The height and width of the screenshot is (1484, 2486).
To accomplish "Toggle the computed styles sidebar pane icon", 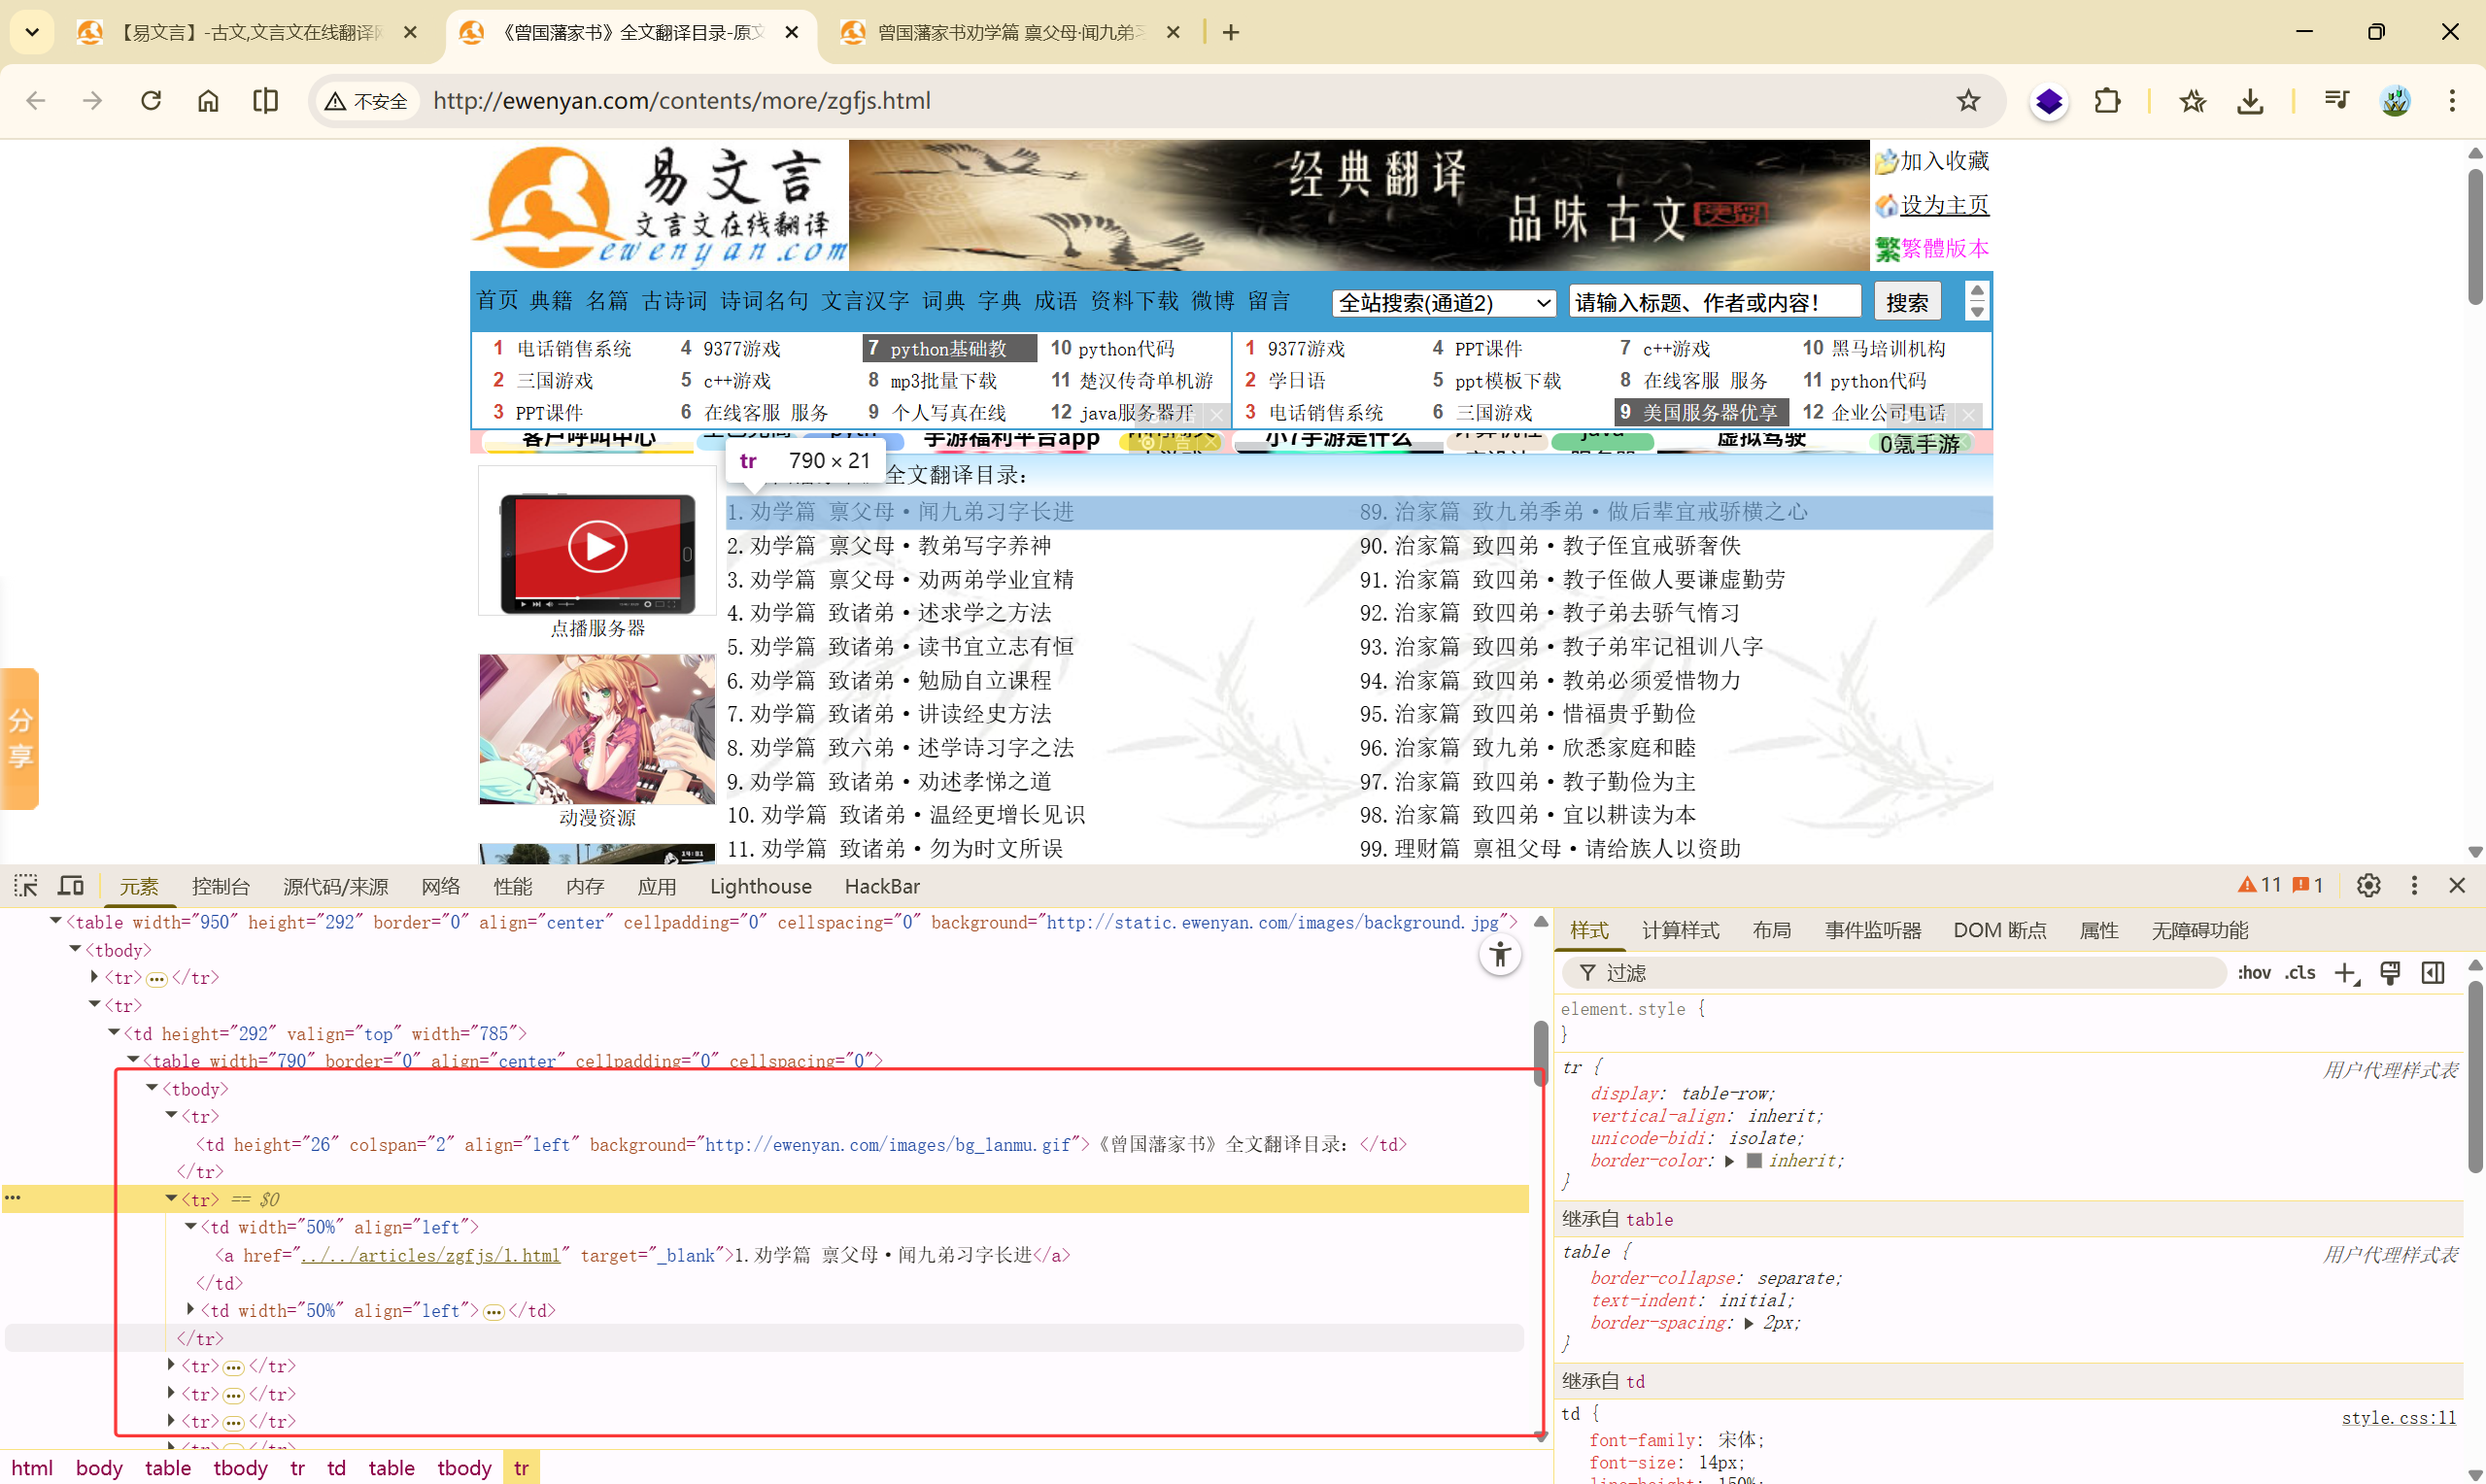I will coord(2433,973).
